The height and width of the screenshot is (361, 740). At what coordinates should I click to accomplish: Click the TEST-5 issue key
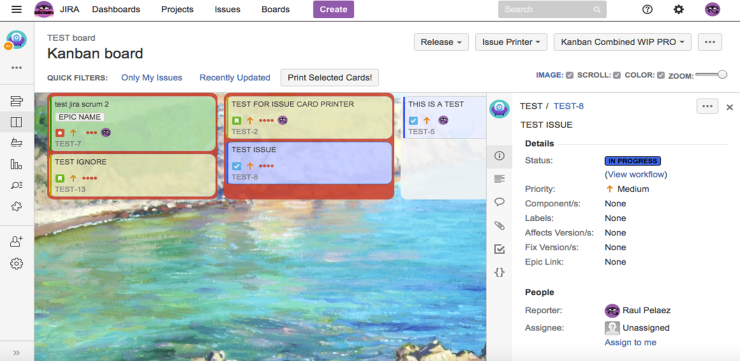[421, 132]
